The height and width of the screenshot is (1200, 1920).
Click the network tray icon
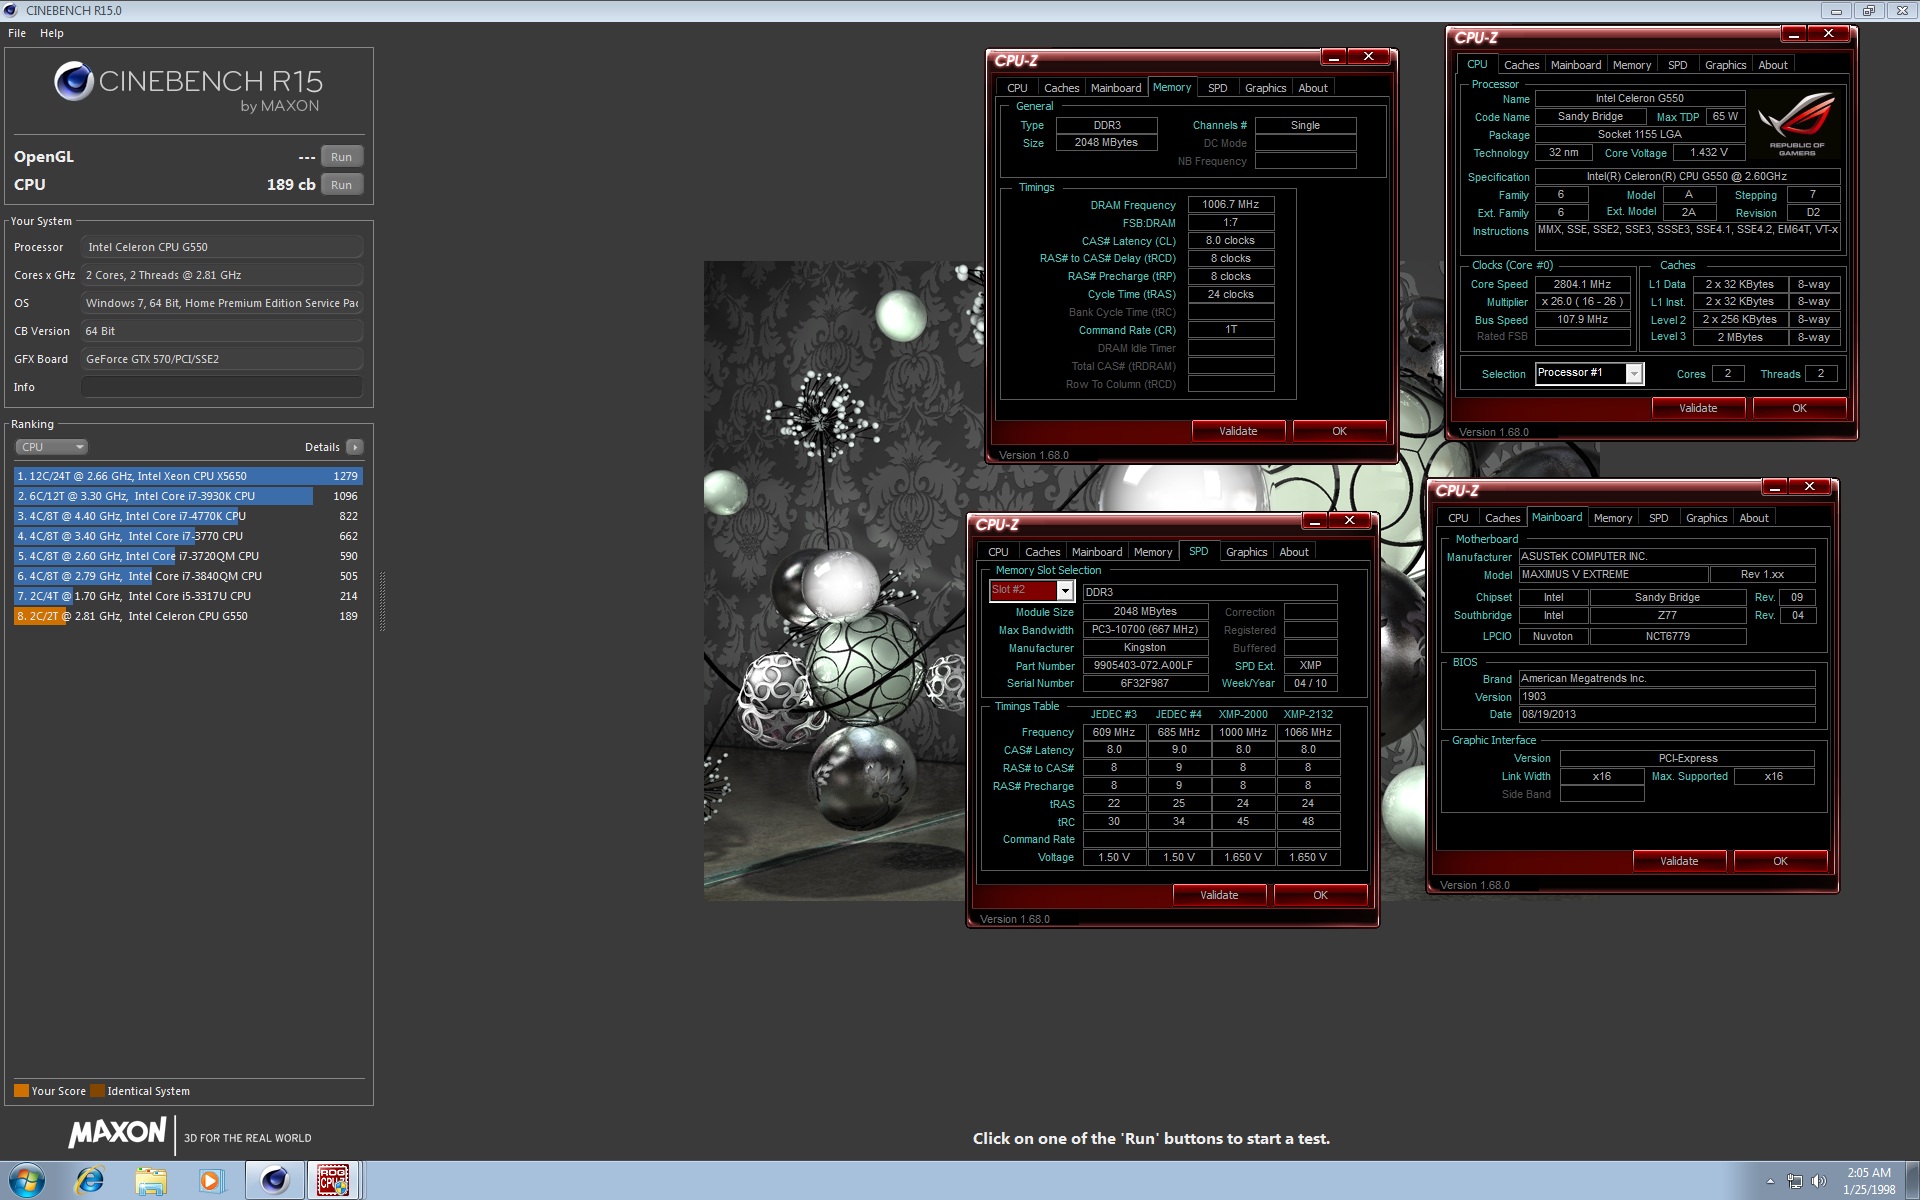(x=1795, y=1181)
